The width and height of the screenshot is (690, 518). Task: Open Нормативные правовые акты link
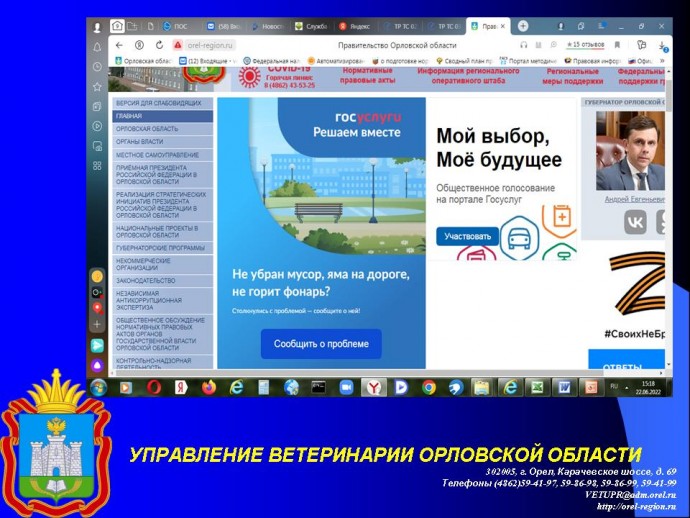click(367, 75)
